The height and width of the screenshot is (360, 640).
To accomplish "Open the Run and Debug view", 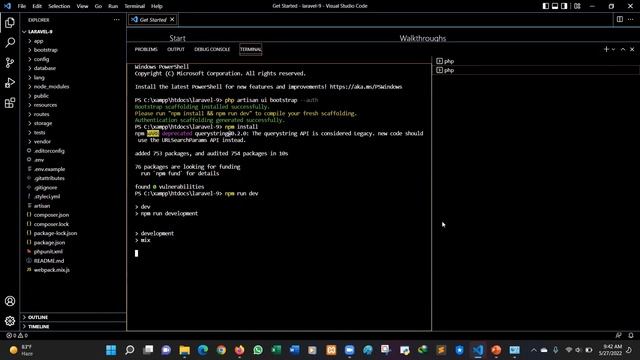I will tap(10, 82).
